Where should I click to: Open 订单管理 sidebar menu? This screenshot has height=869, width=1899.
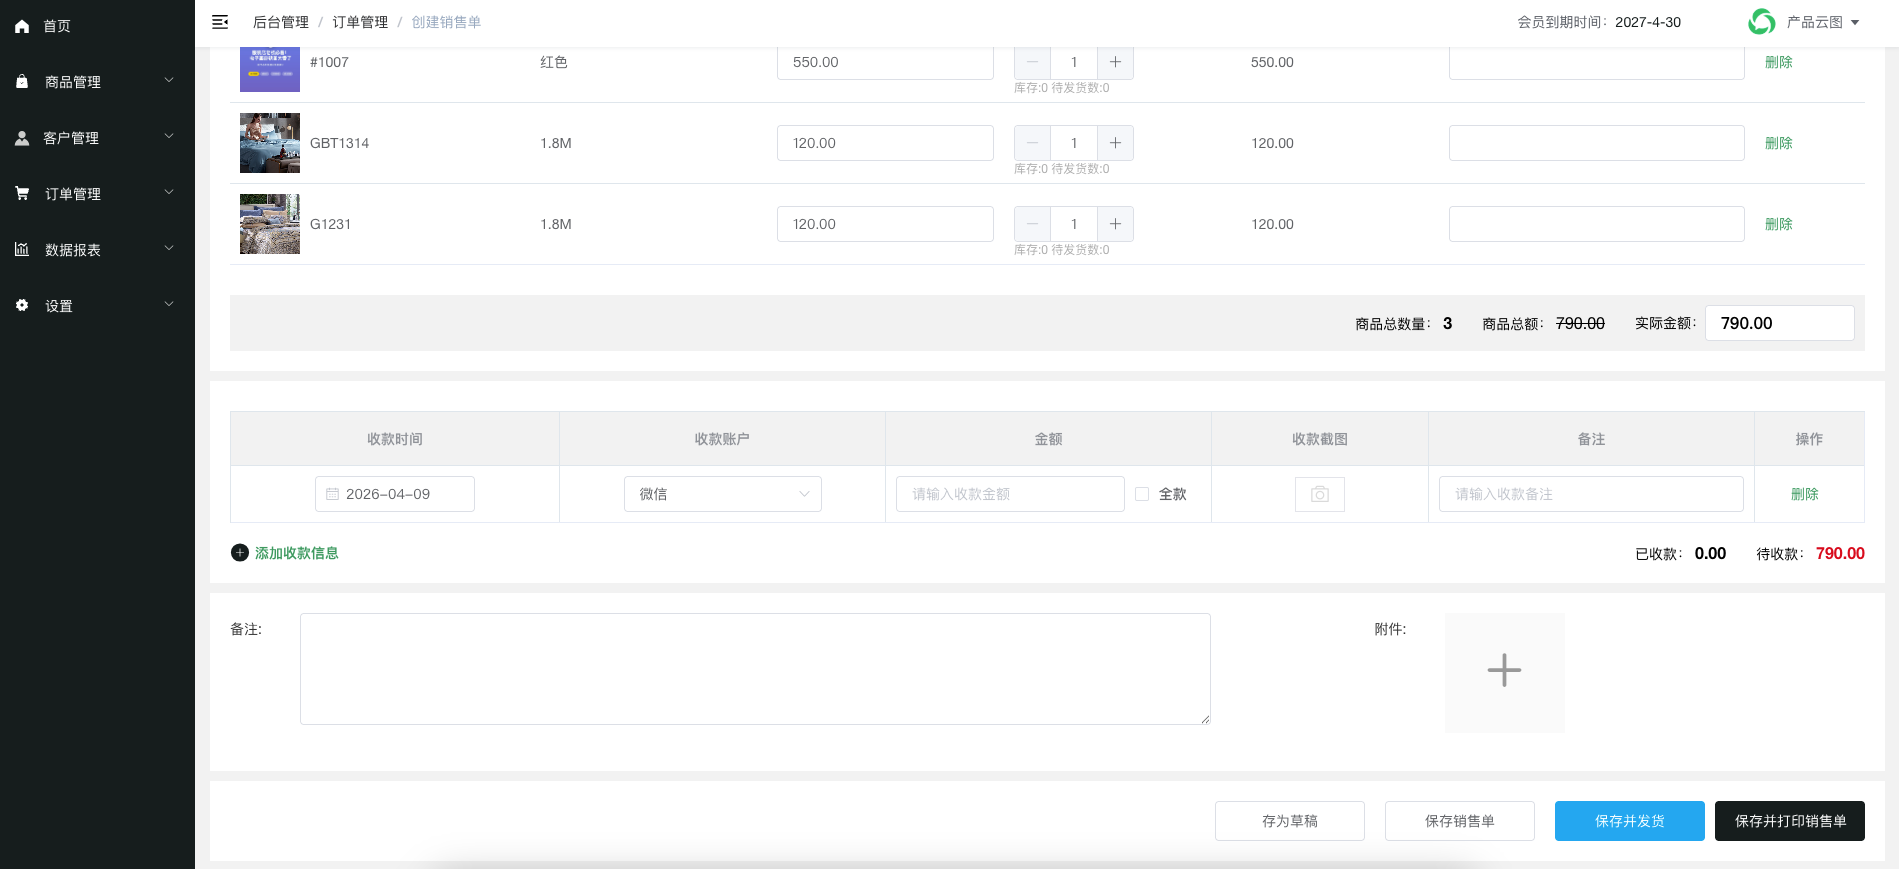pos(97,194)
